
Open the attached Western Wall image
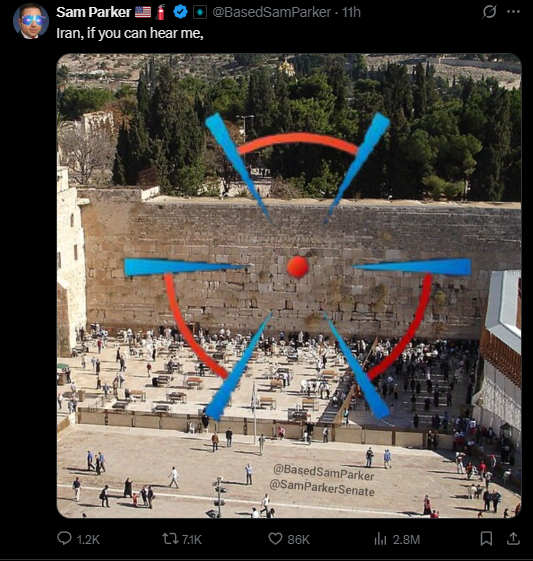coord(289,286)
